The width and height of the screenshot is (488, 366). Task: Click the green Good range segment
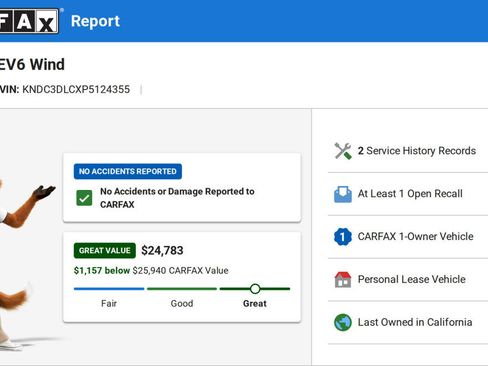(182, 289)
